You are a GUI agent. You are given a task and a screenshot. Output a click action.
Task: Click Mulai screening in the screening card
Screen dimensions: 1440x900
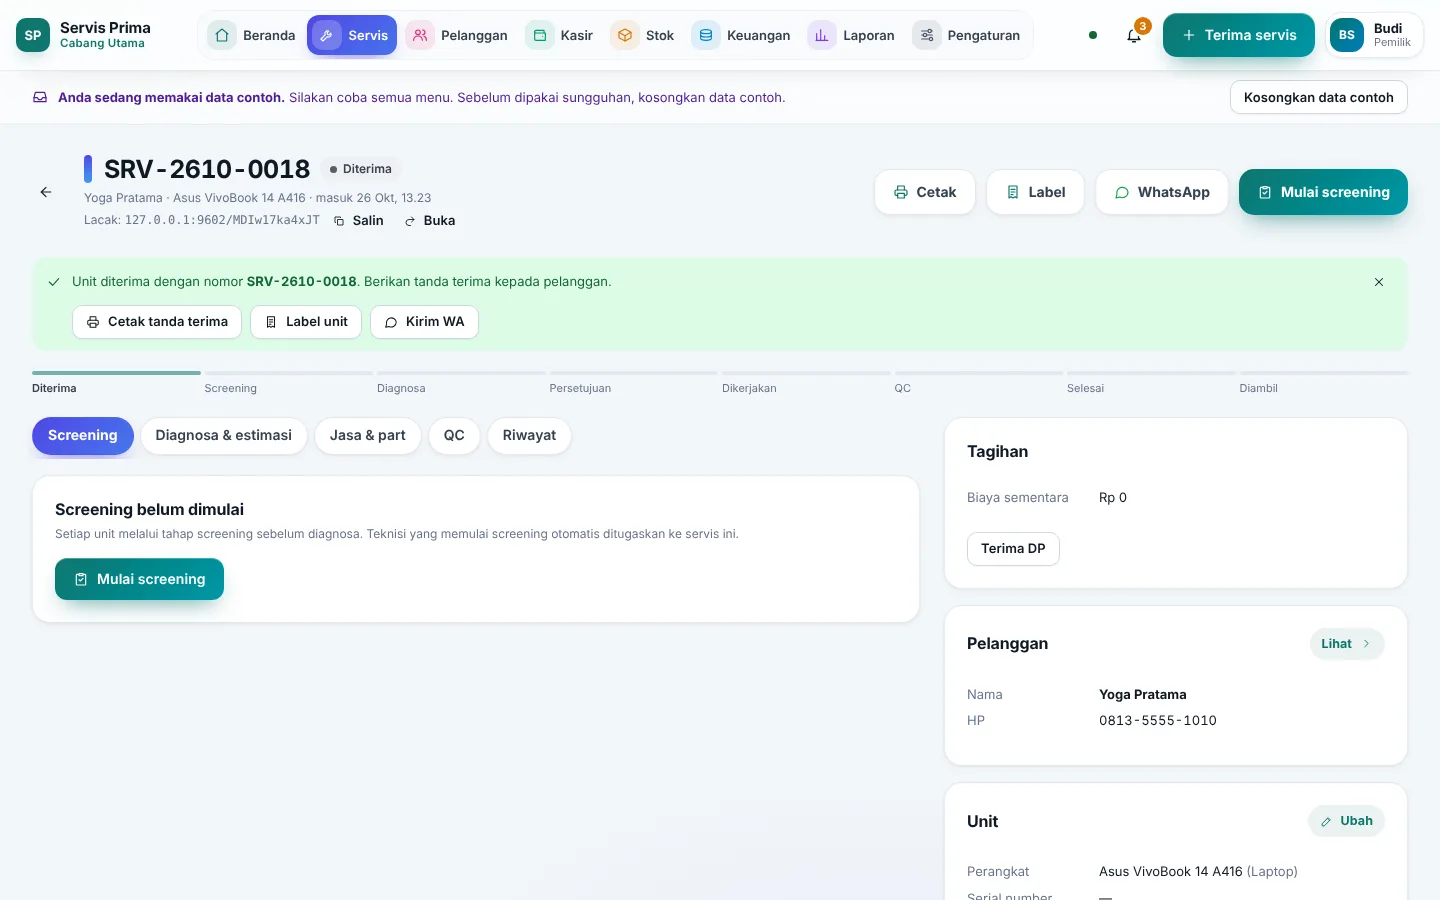pos(139,579)
